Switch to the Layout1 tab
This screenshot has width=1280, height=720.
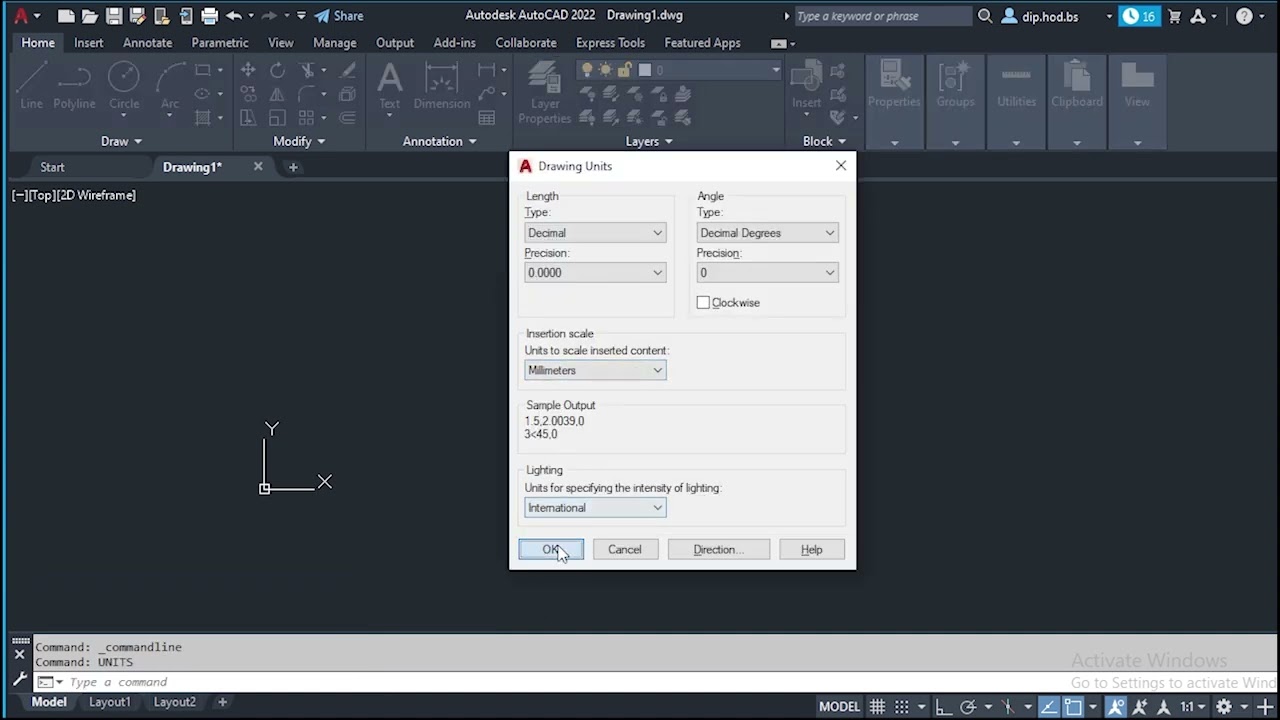point(110,702)
